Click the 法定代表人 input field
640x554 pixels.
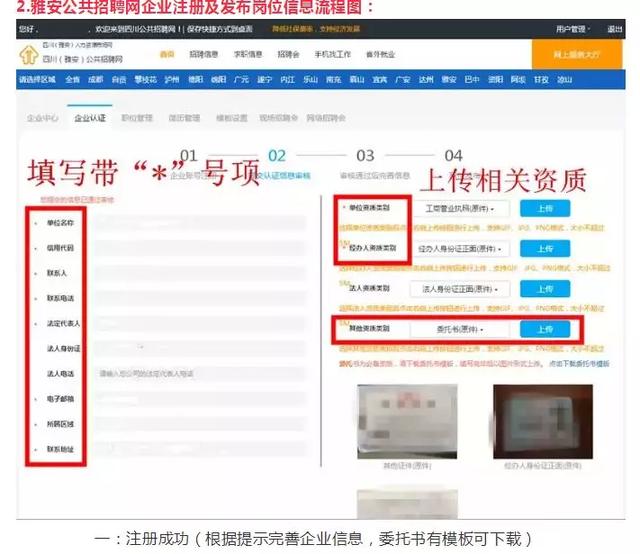pos(200,323)
